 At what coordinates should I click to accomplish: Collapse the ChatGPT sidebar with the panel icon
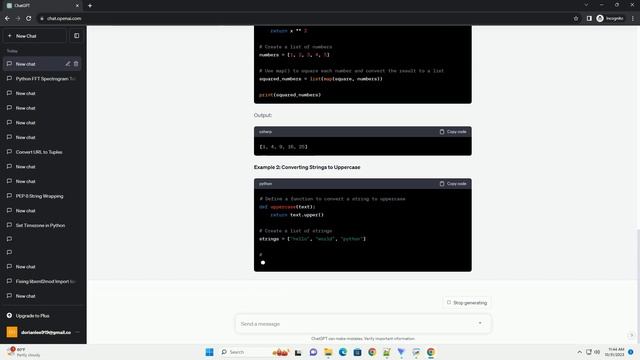[76, 36]
